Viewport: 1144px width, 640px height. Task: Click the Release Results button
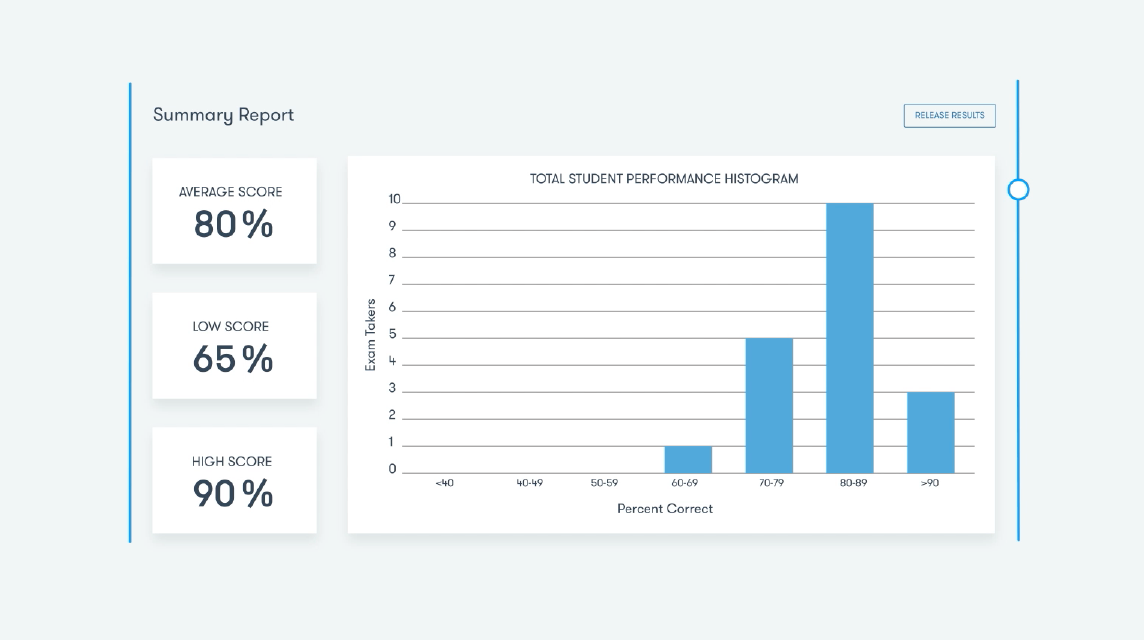click(x=949, y=115)
